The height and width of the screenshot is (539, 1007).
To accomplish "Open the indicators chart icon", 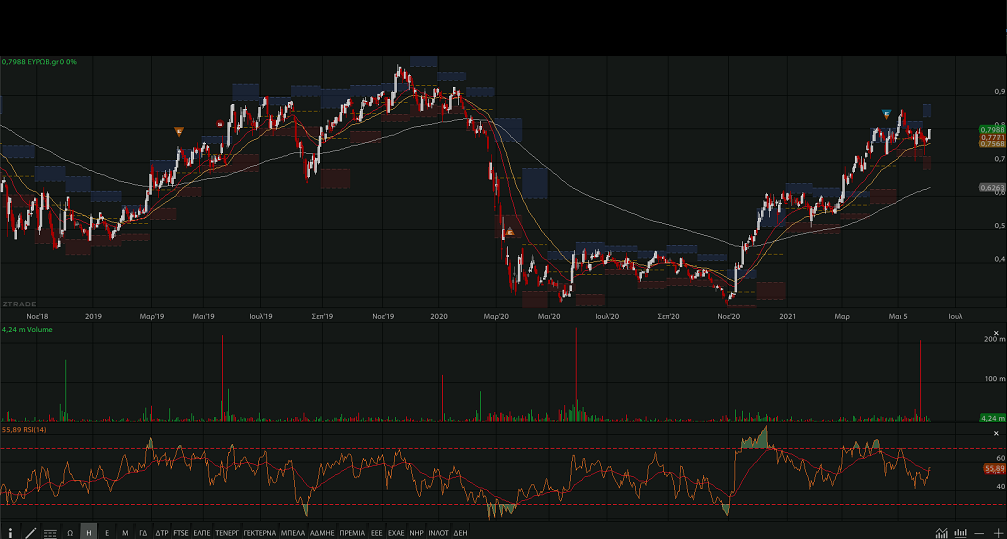I will click(942, 533).
